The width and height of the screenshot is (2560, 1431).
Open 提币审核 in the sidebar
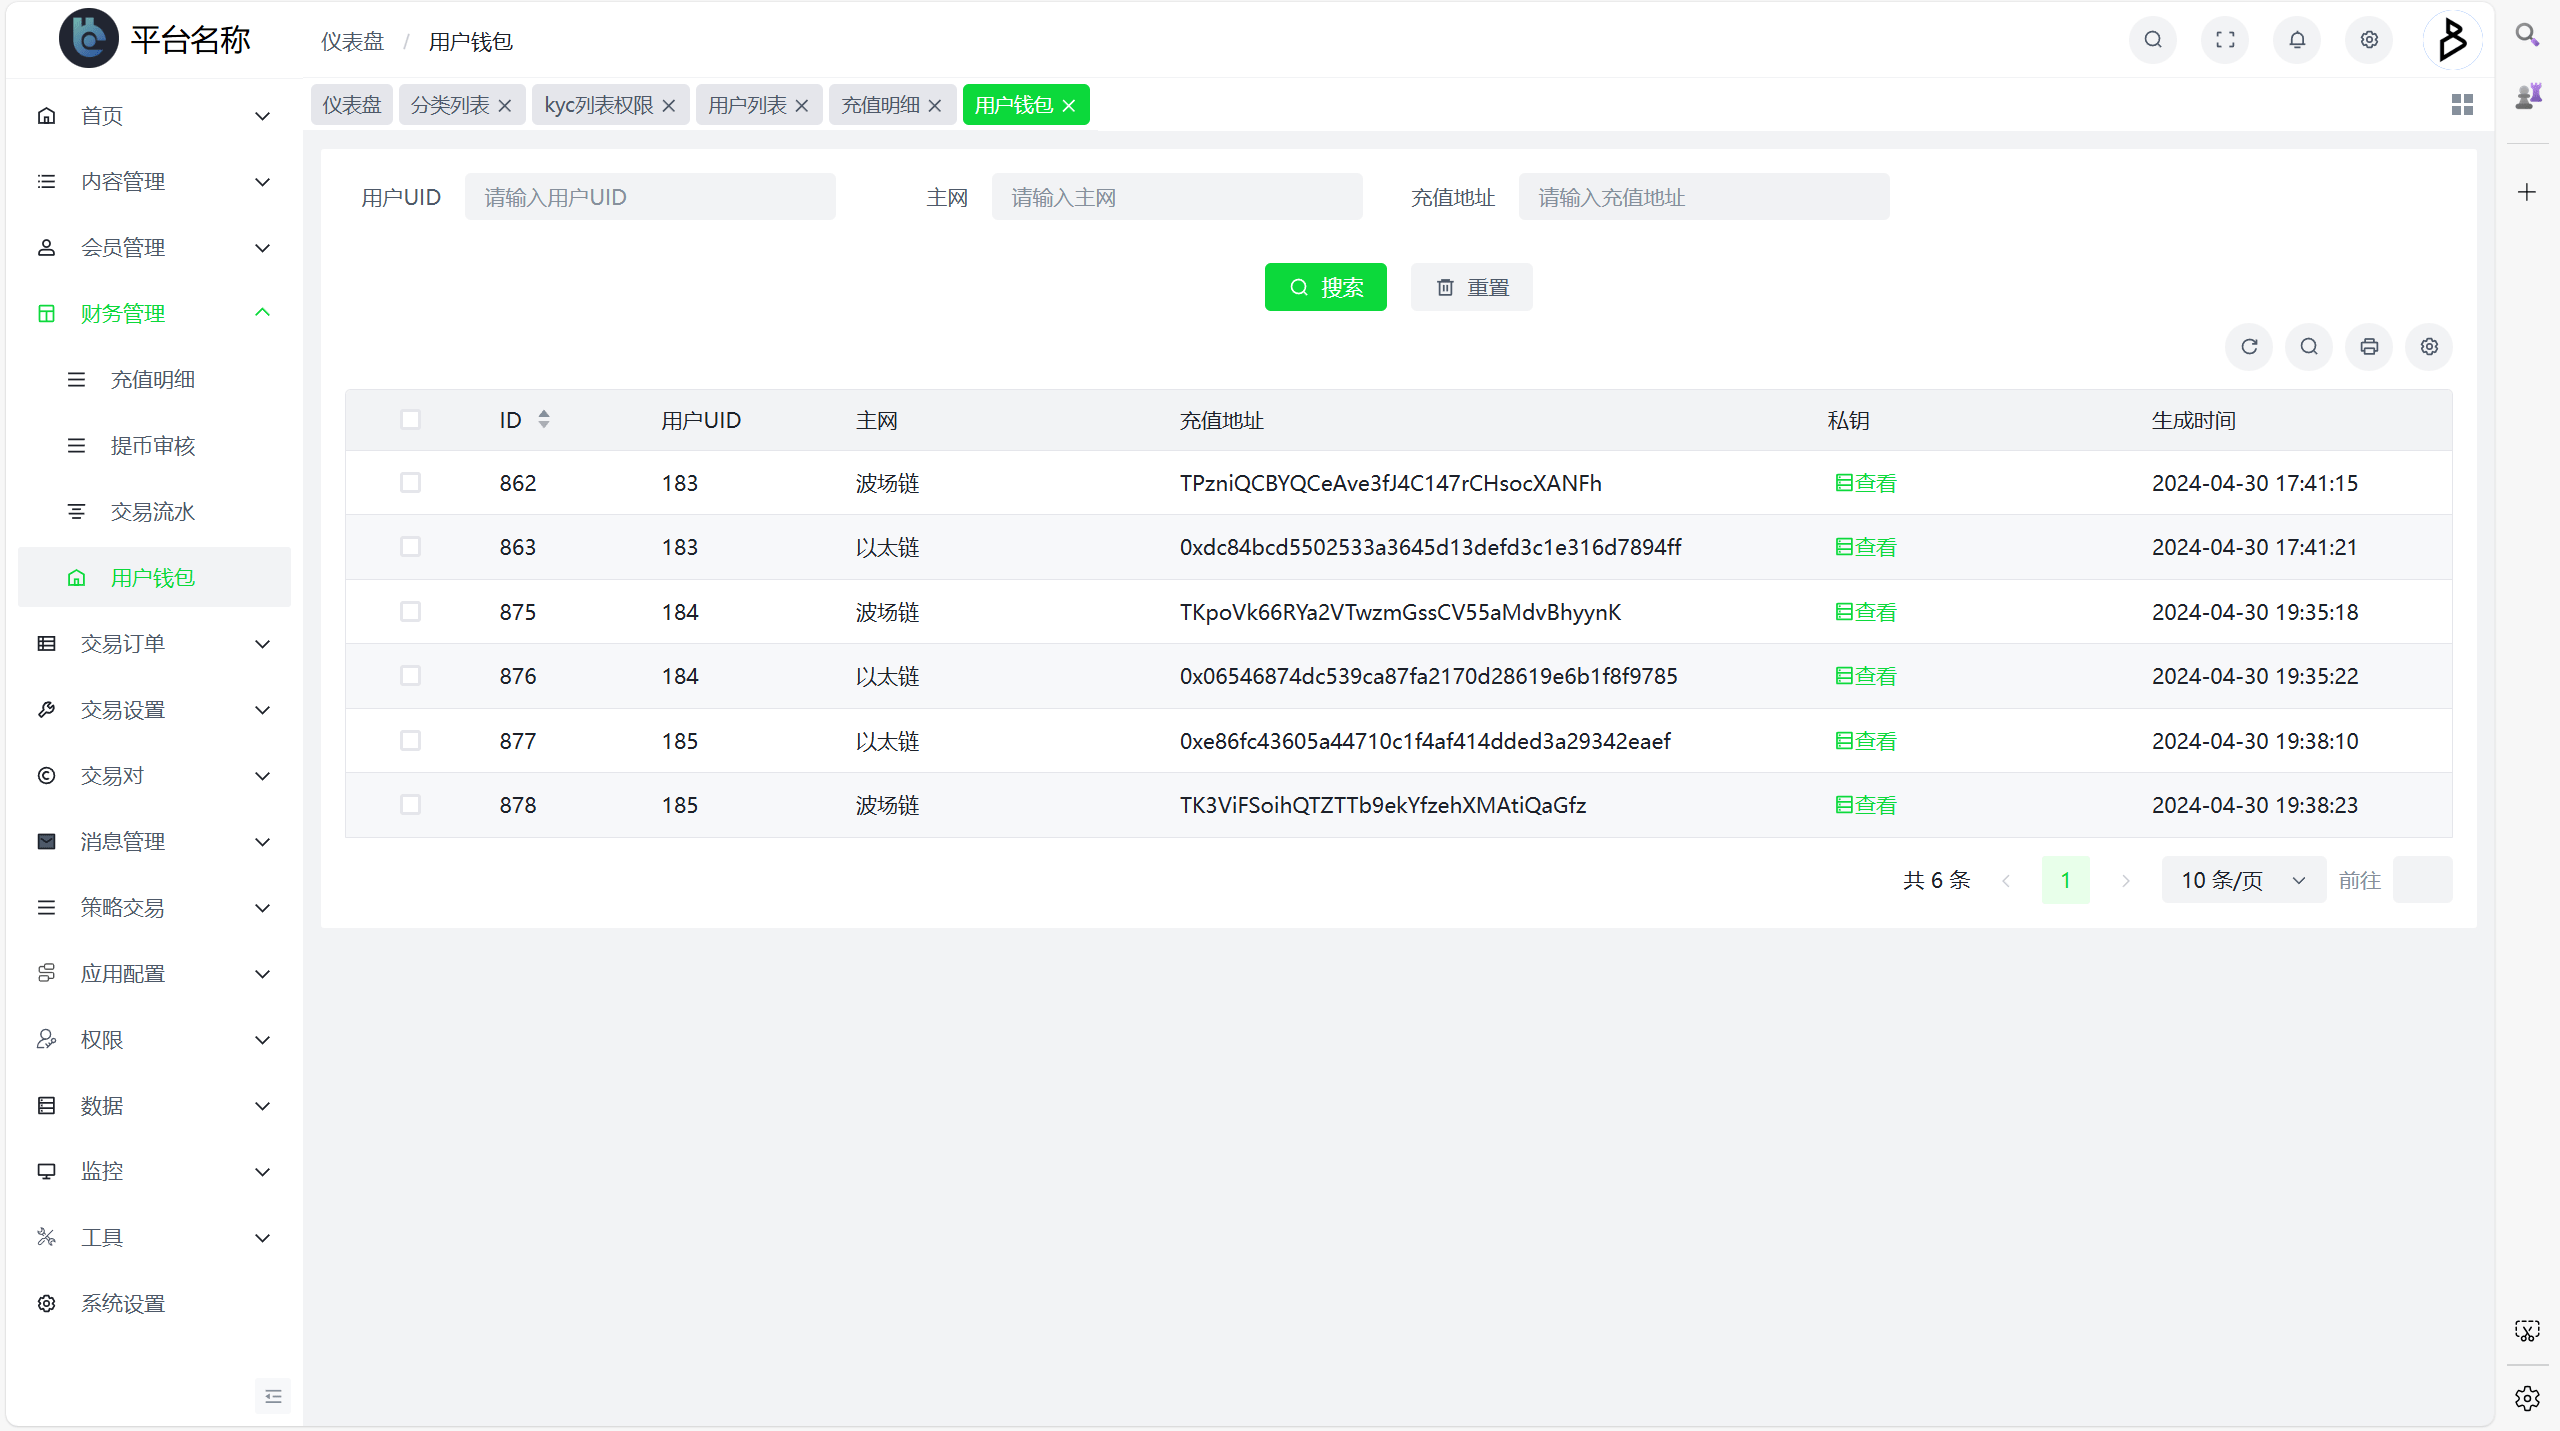coord(153,446)
